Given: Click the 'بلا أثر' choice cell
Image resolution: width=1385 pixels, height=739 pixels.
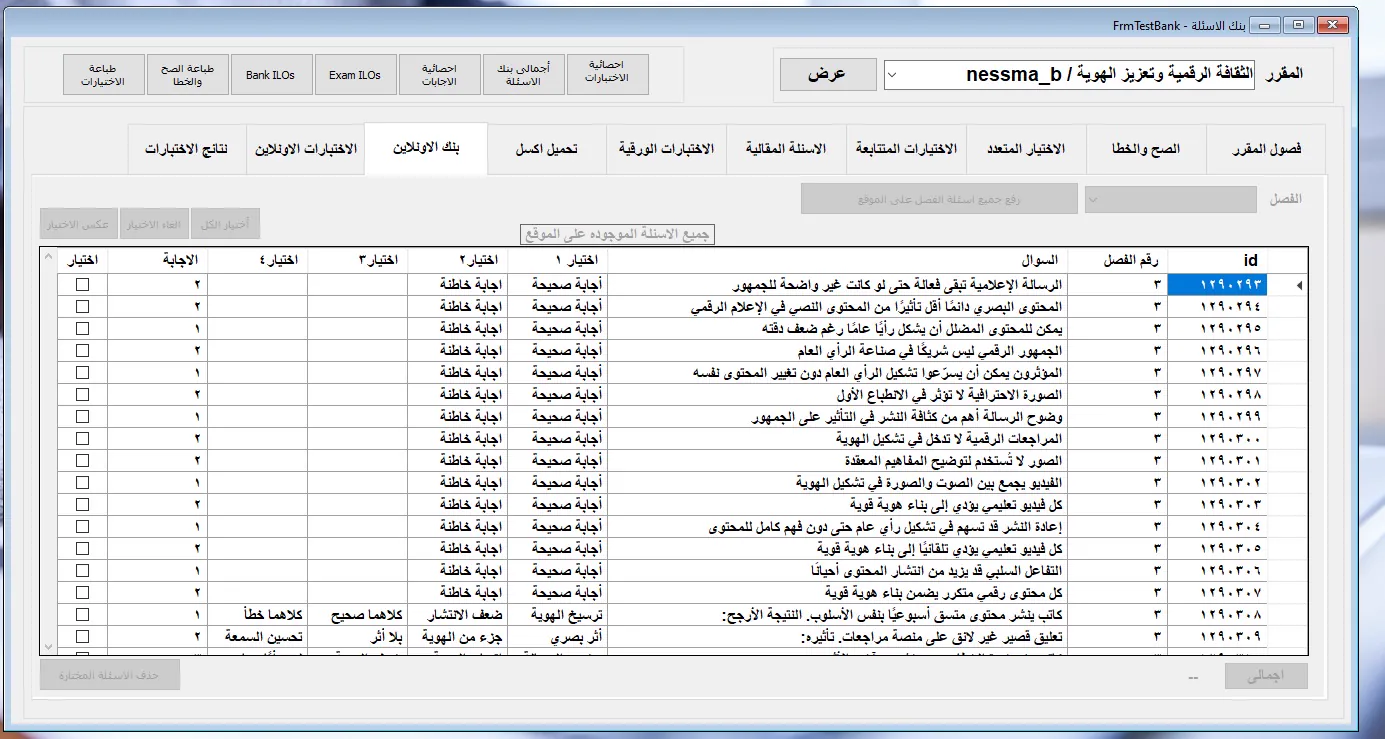Looking at the screenshot, I should 357,636.
